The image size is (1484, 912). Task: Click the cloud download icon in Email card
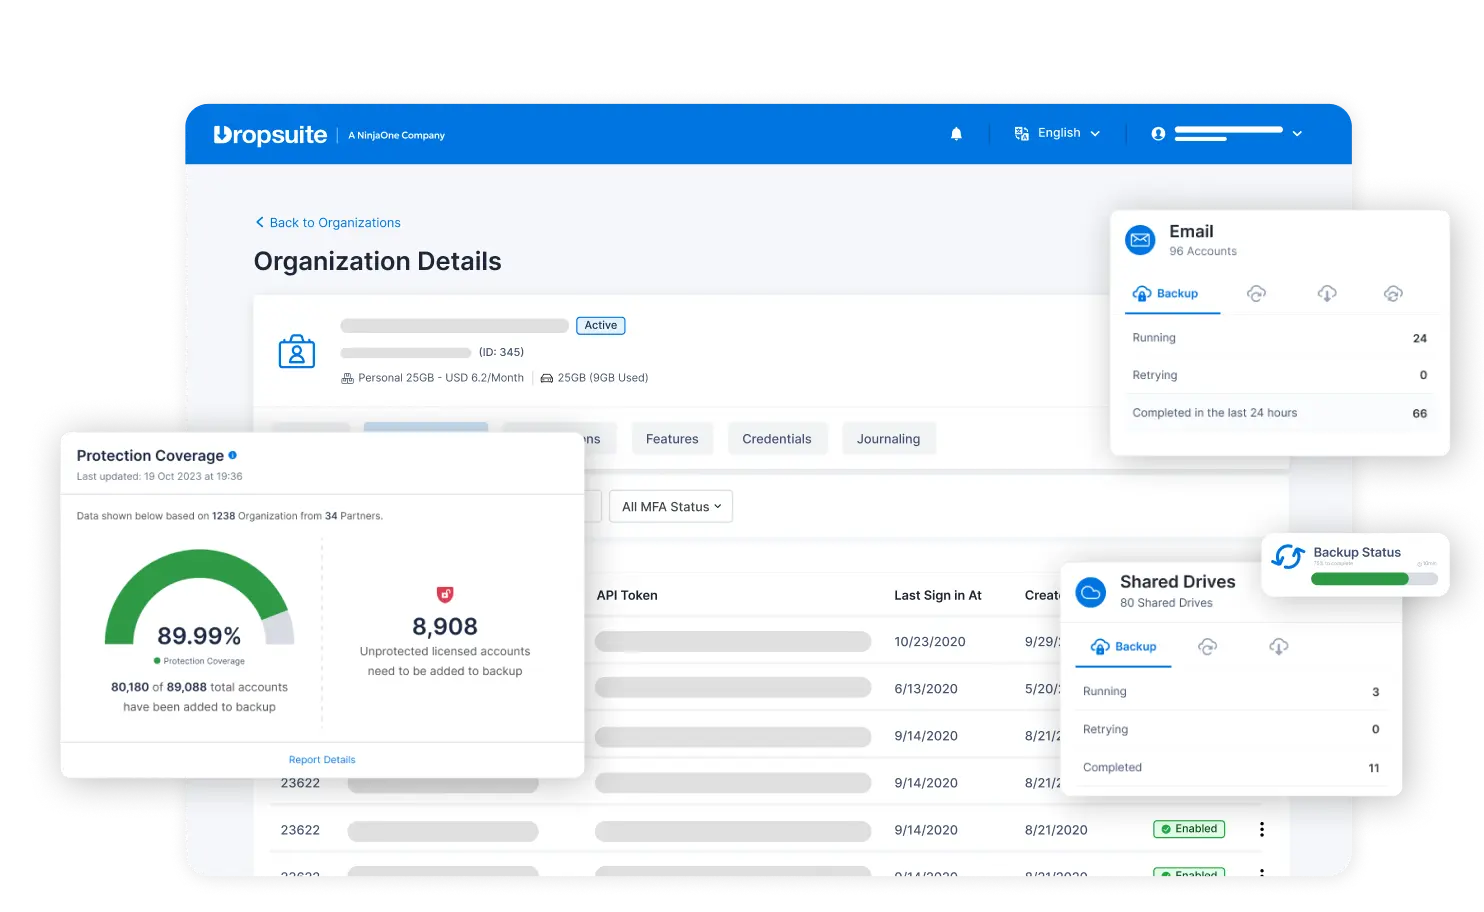point(1327,293)
